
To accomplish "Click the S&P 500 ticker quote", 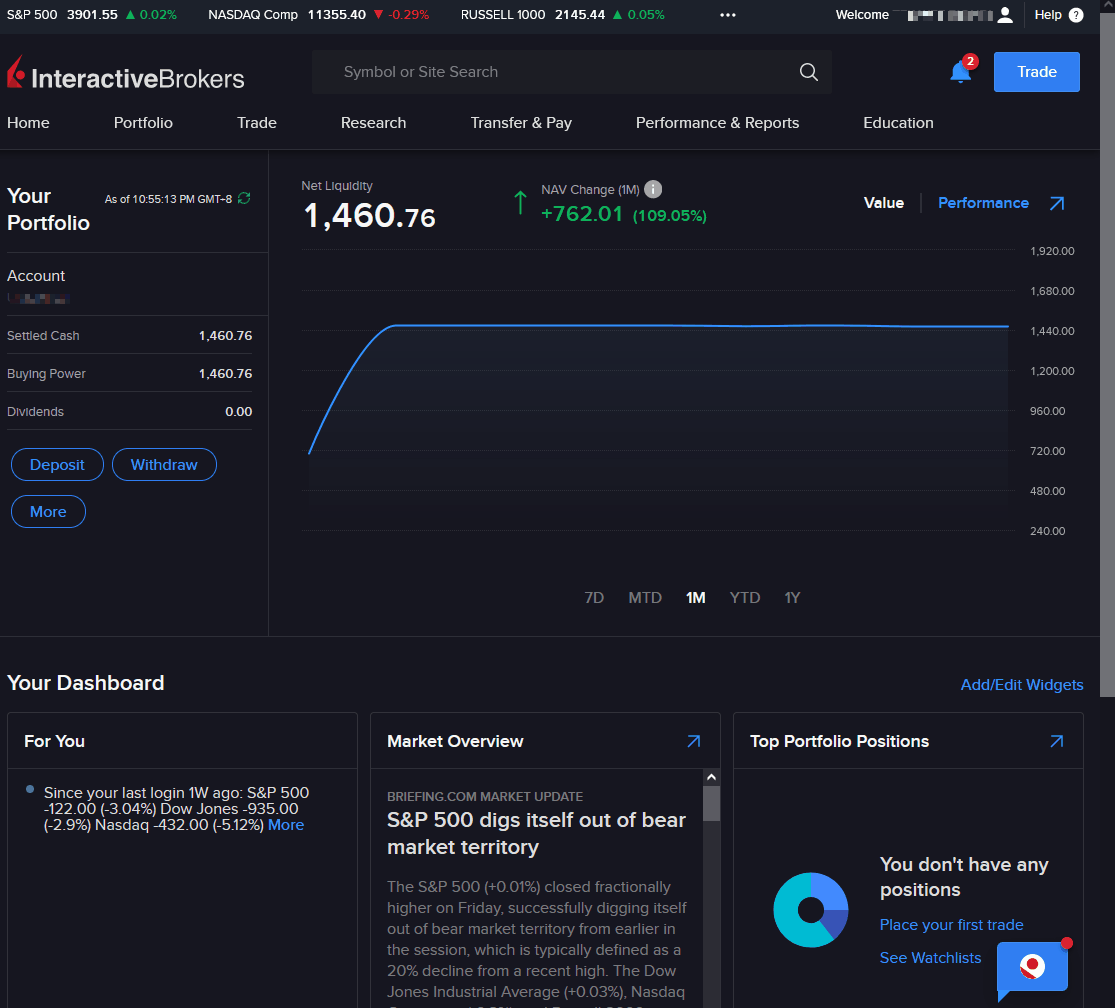I will pyautogui.click(x=92, y=15).
